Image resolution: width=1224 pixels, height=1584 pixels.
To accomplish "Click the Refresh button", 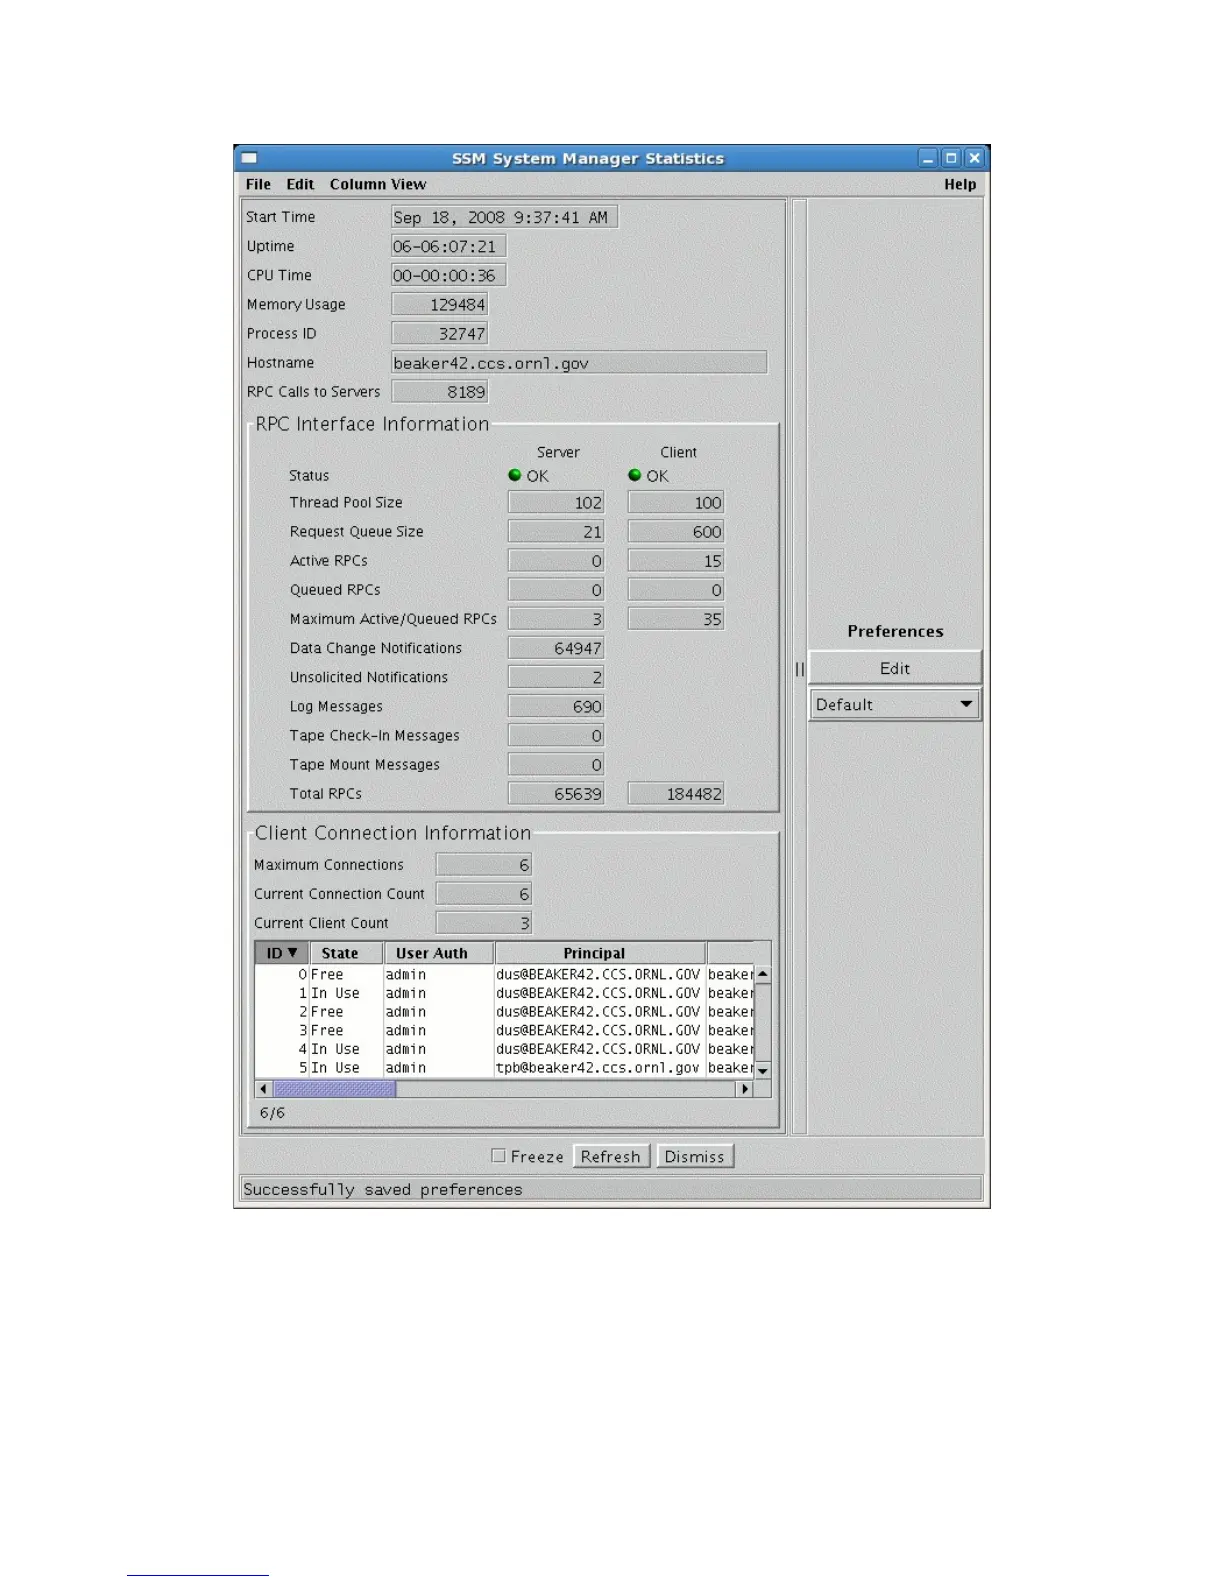I will tap(610, 1156).
